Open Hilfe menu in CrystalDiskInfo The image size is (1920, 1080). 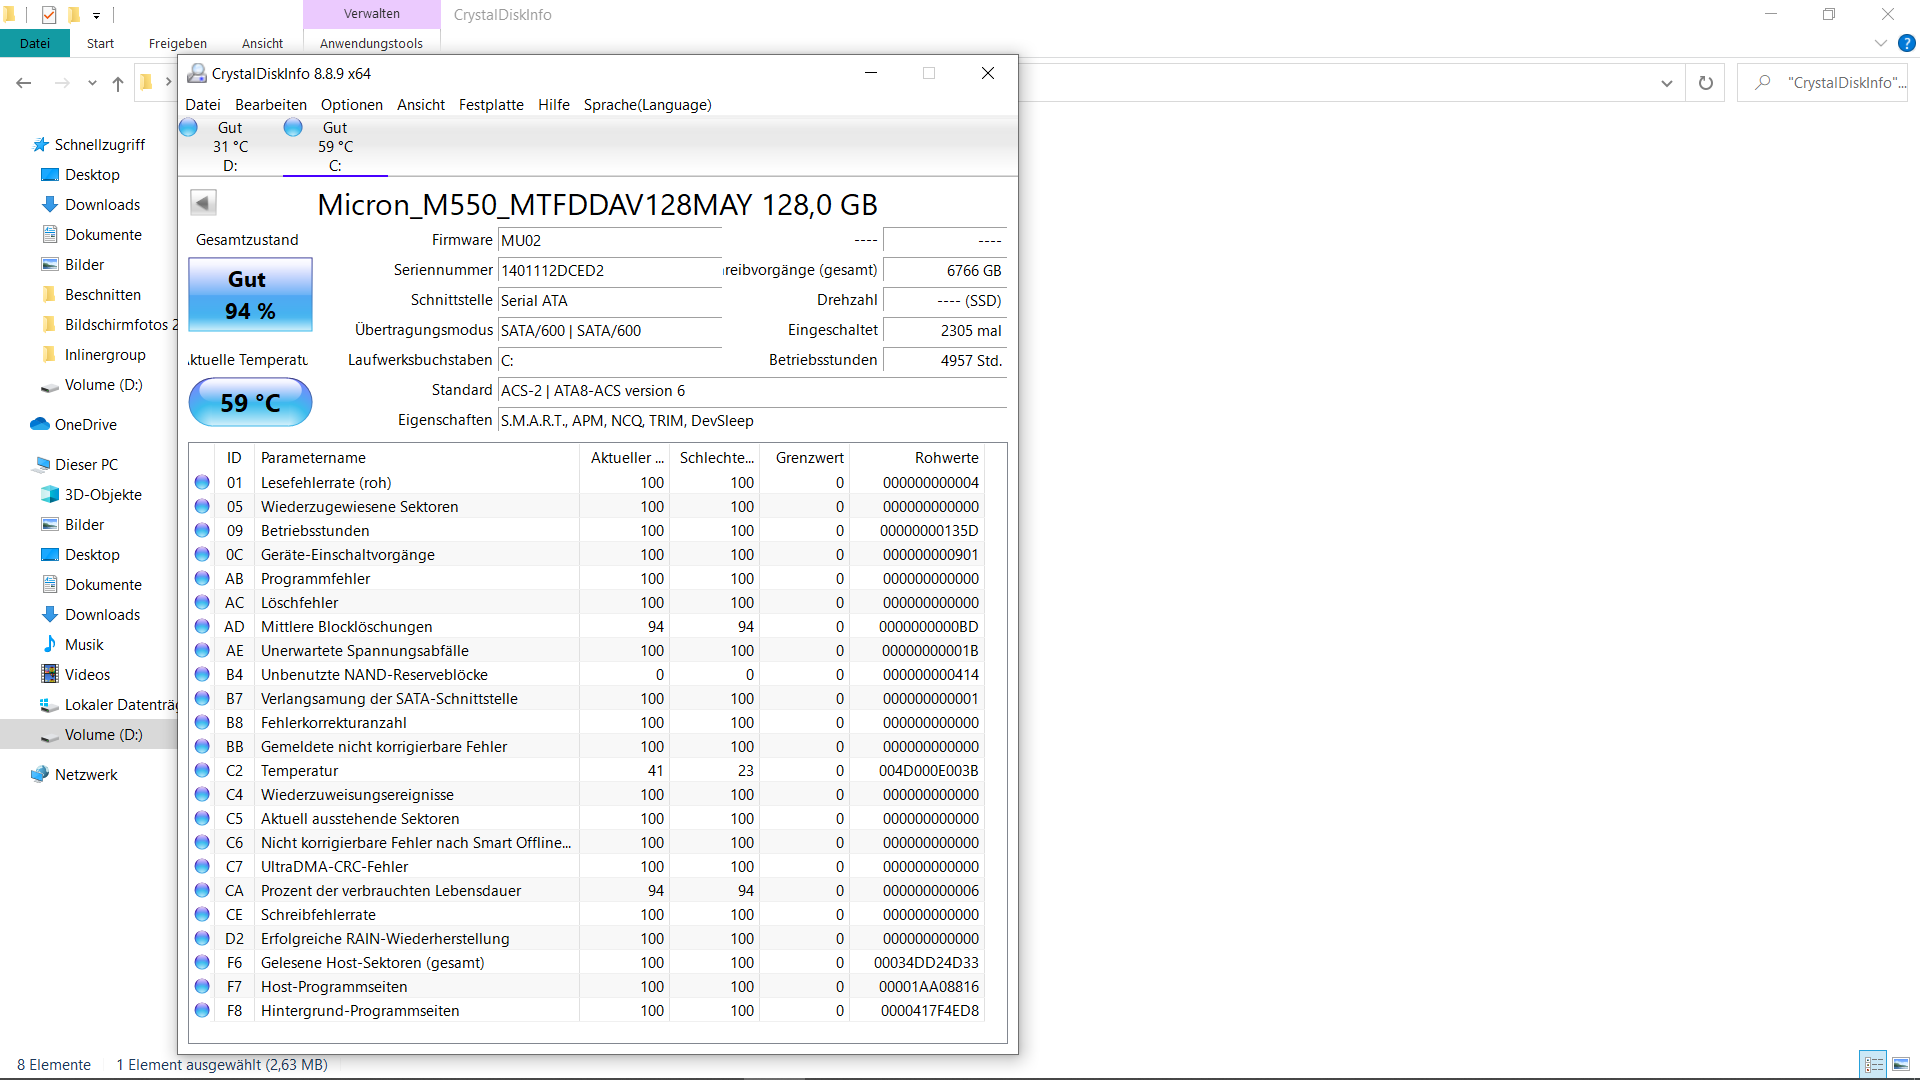click(x=554, y=104)
